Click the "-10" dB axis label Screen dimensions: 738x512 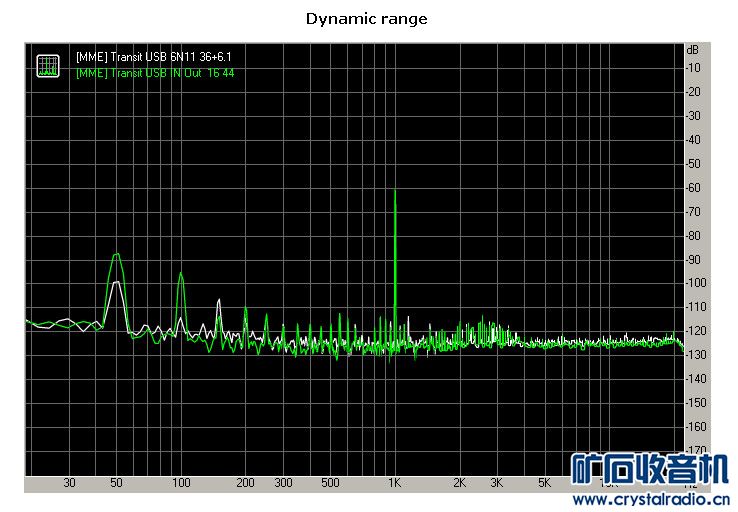coord(693,68)
